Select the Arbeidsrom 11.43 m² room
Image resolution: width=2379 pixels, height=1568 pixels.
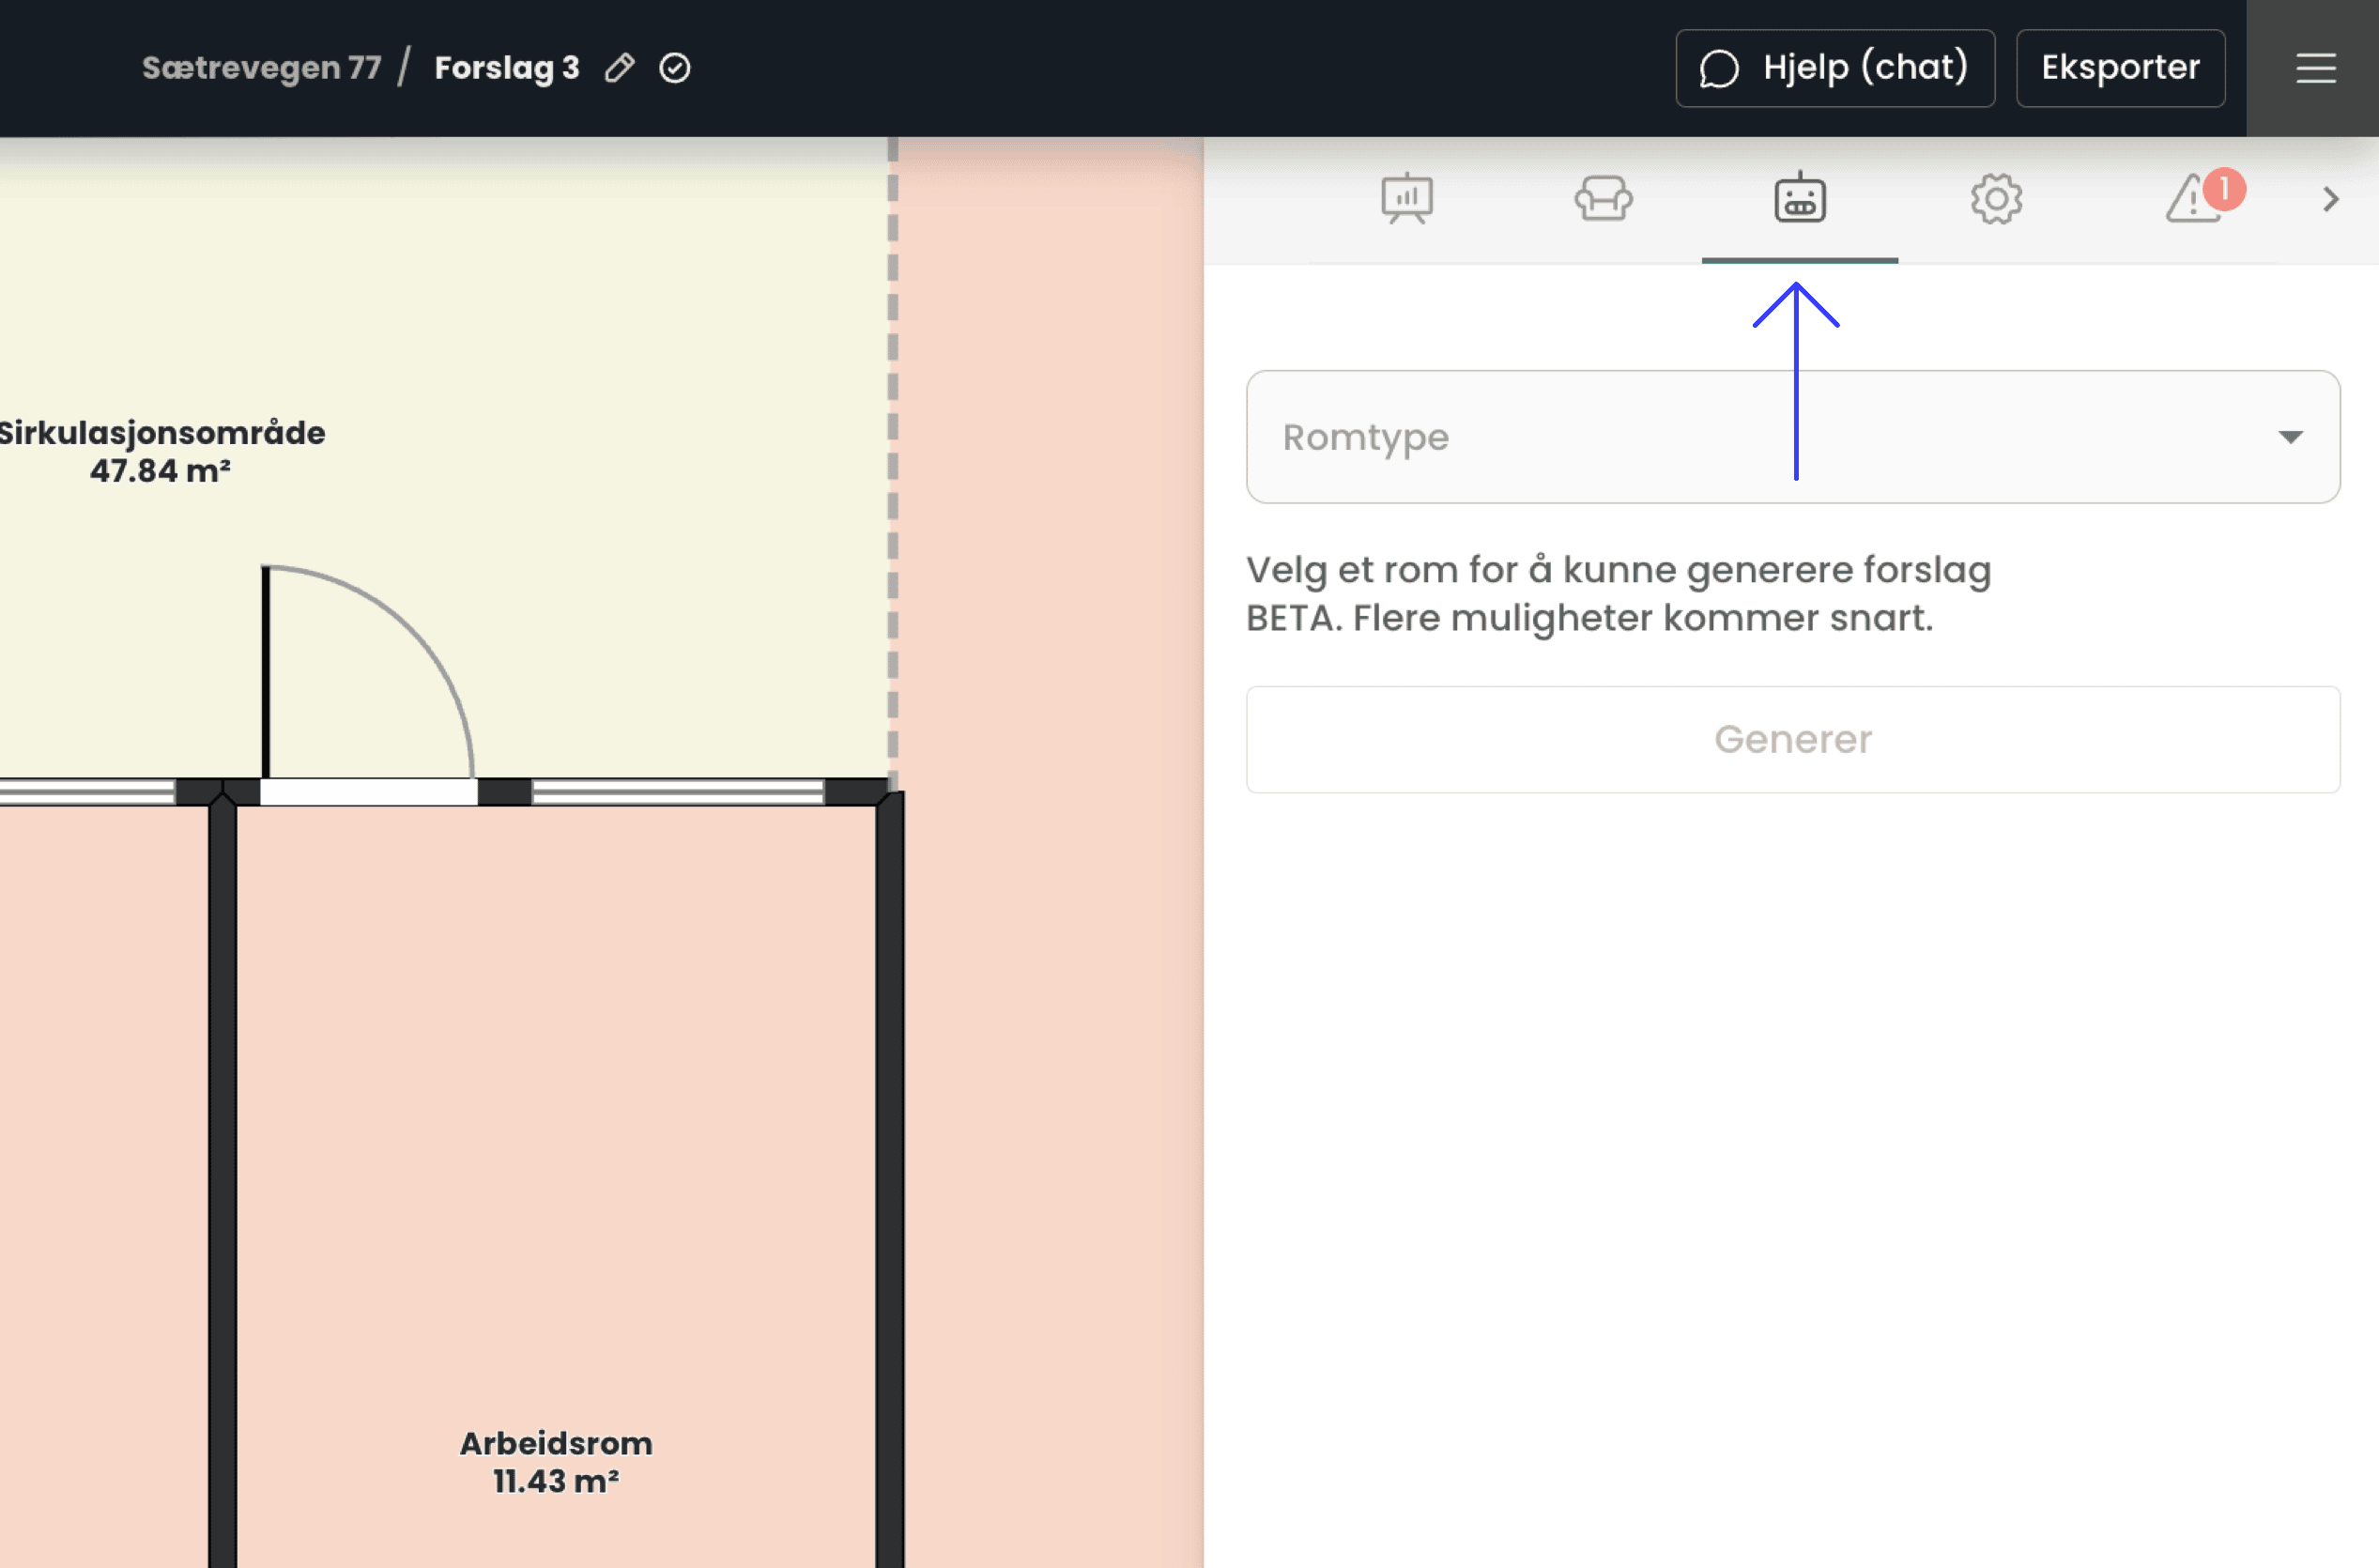coord(556,1461)
